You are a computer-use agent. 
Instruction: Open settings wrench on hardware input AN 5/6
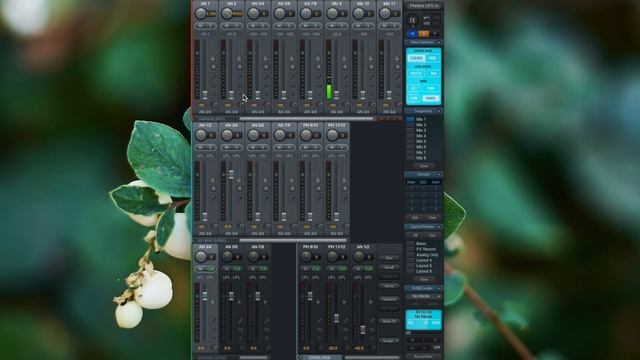click(292, 76)
